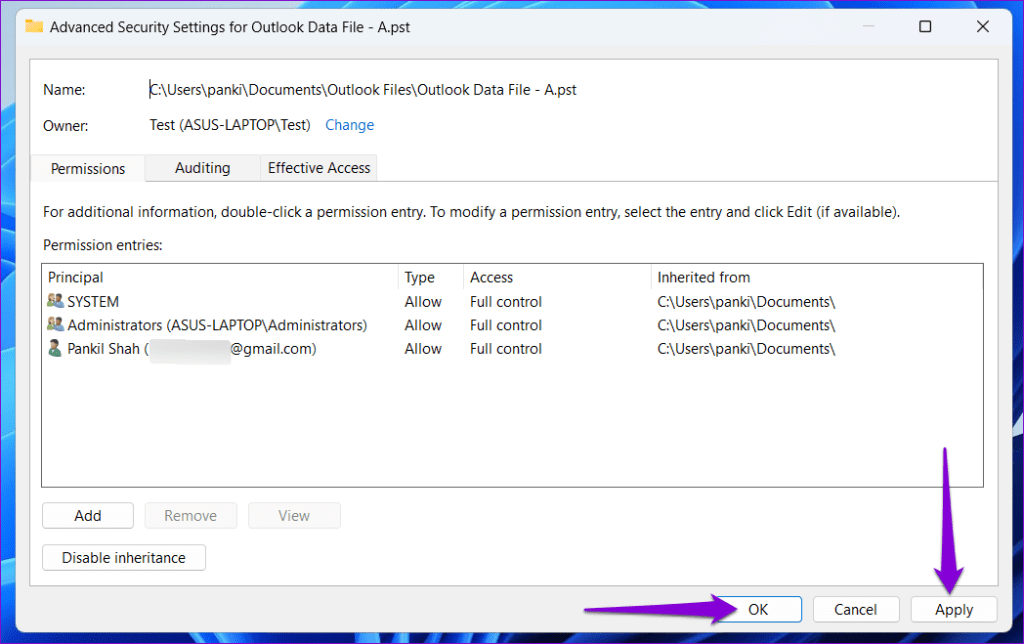
Task: Sort by the Access column header
Action: pyautogui.click(x=557, y=278)
